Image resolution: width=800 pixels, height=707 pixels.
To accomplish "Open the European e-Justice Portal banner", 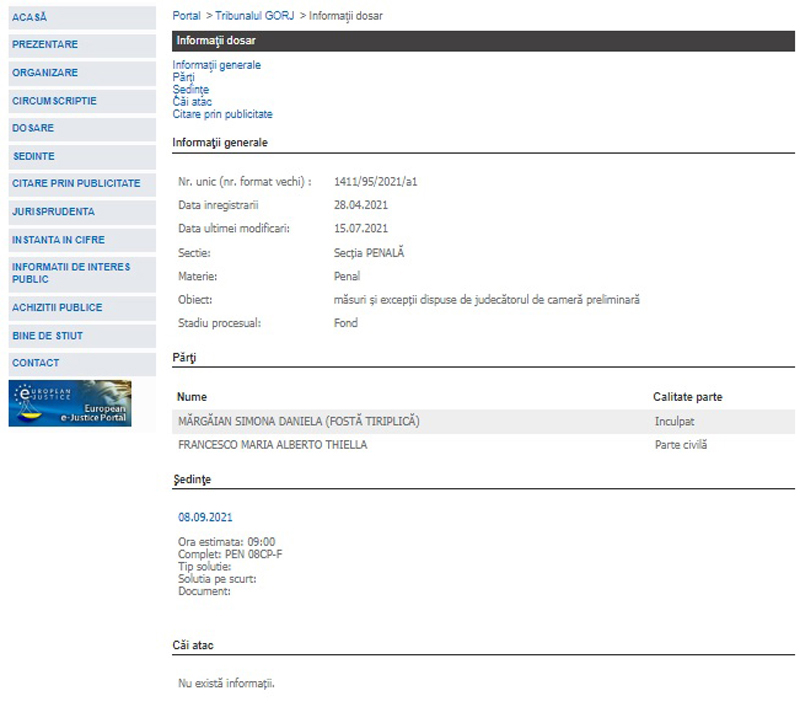I will (70, 403).
